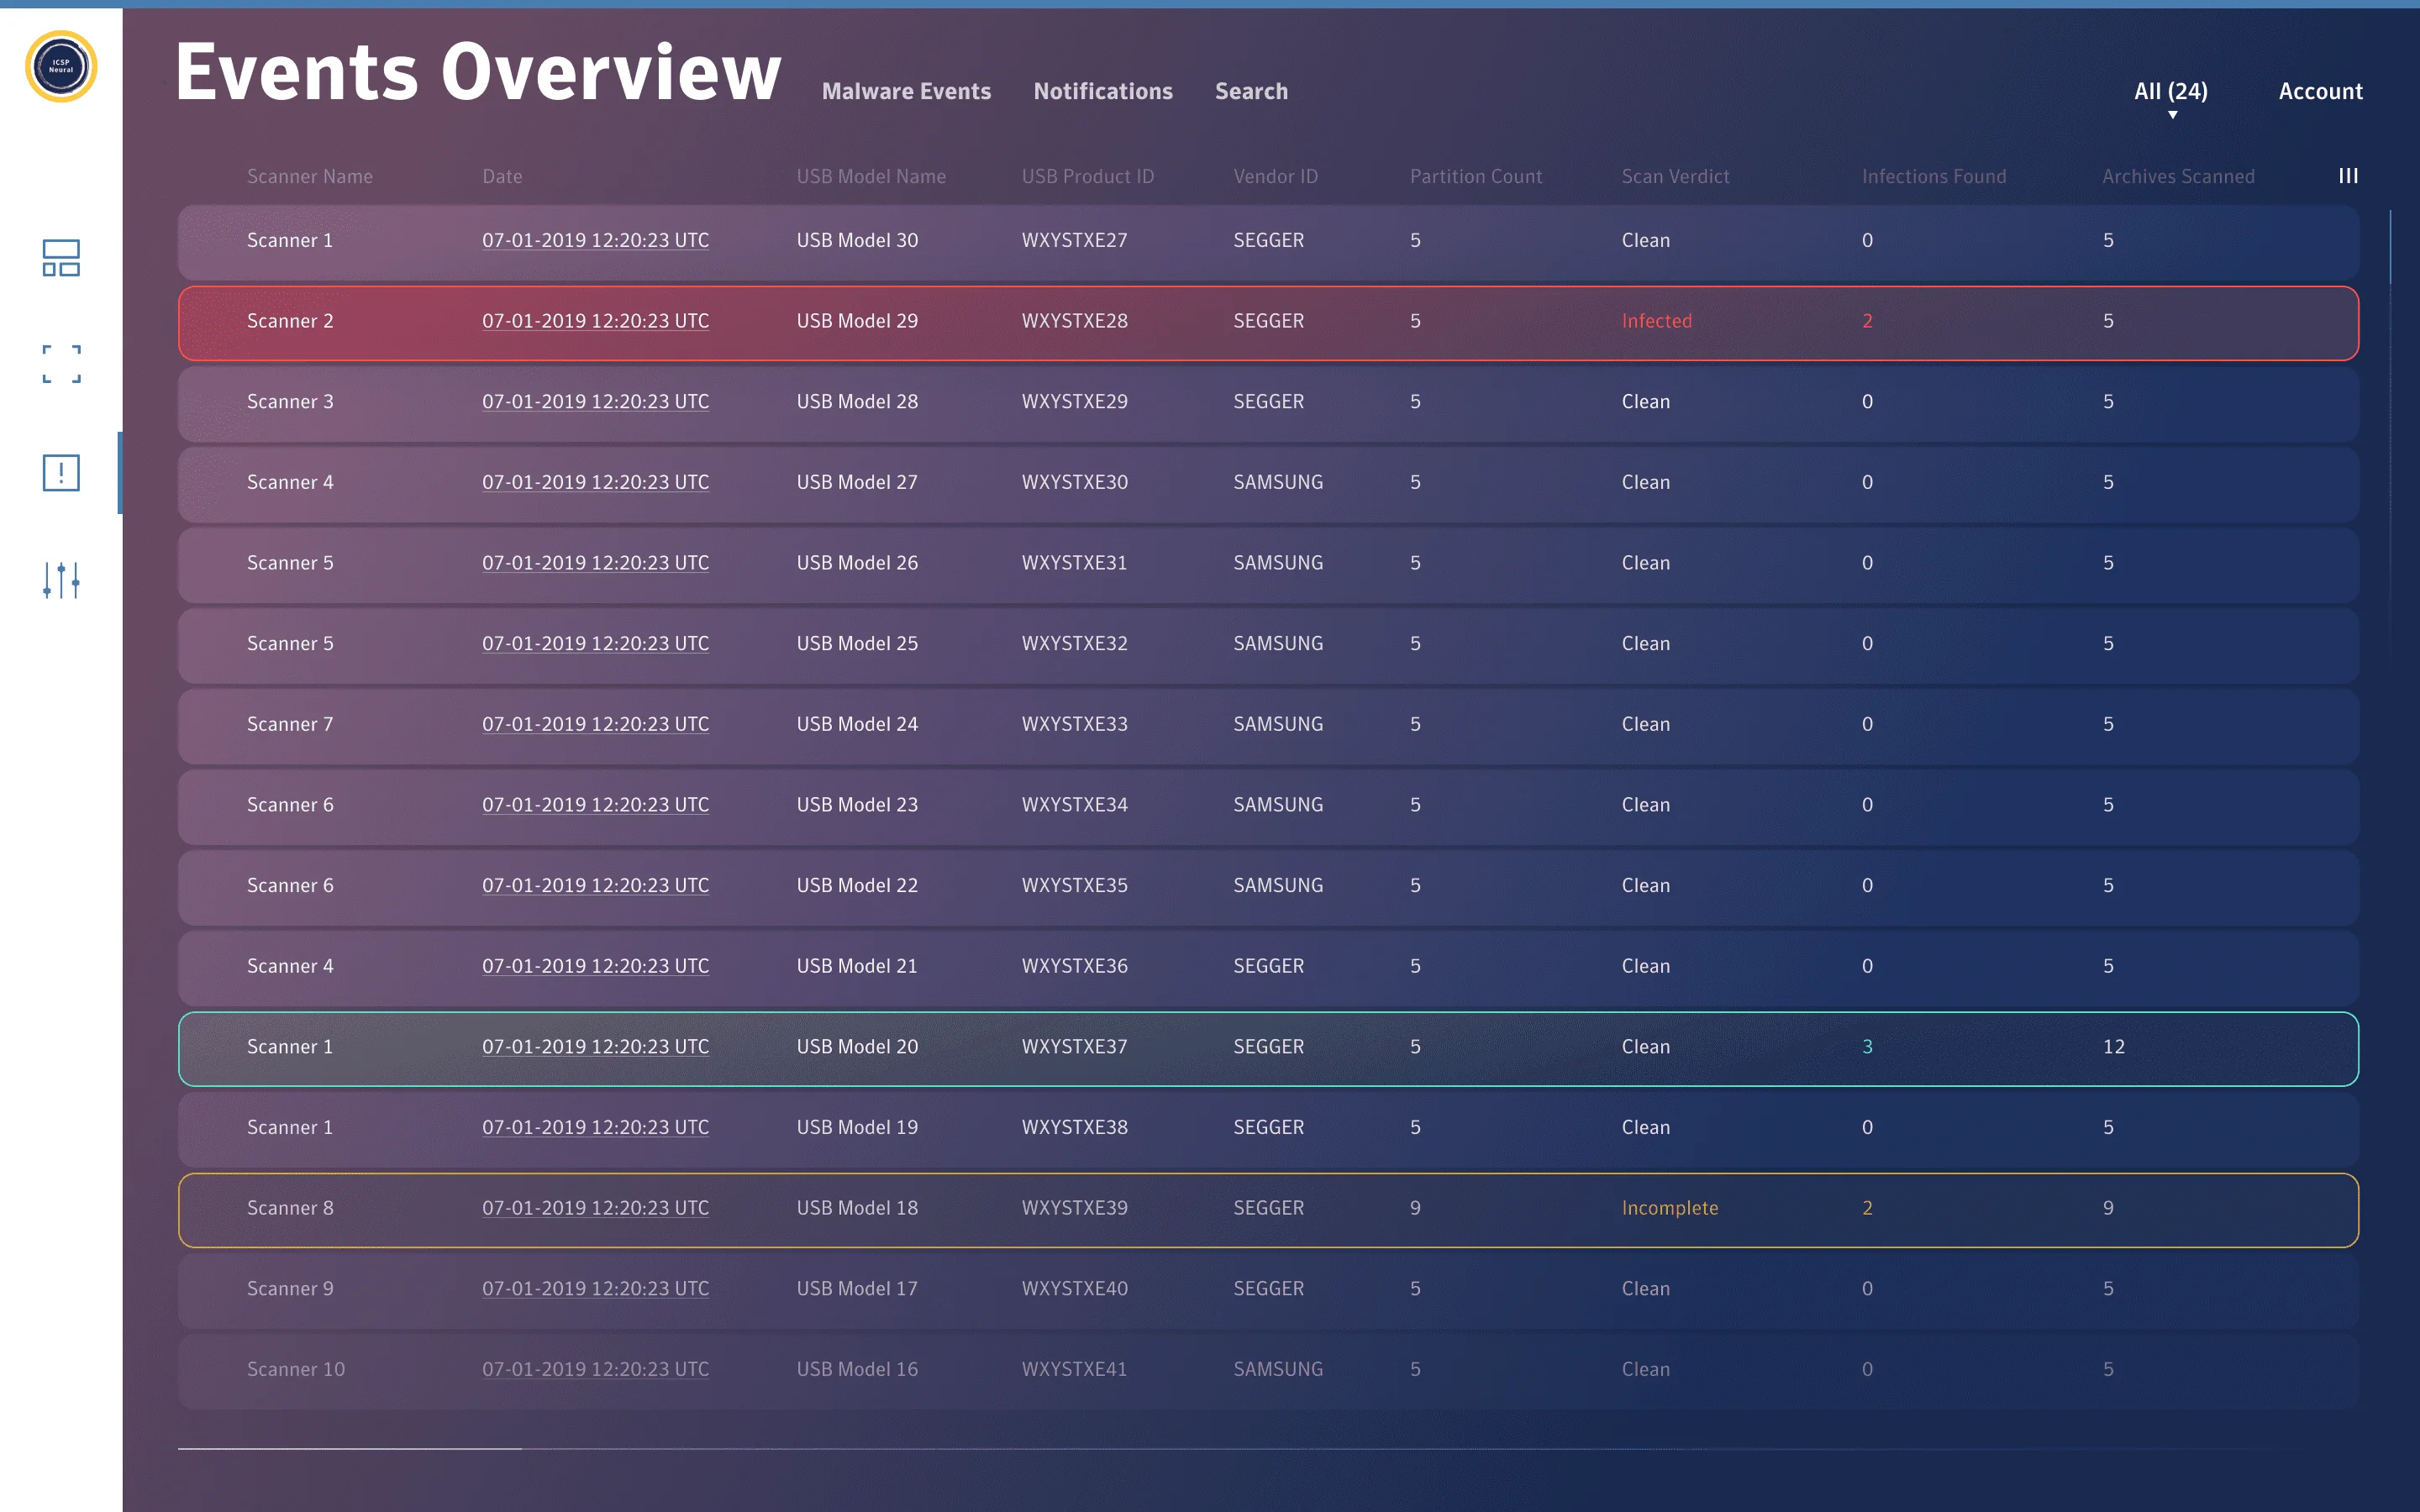Open the Search tab
2420x1512 pixels.
point(1251,91)
